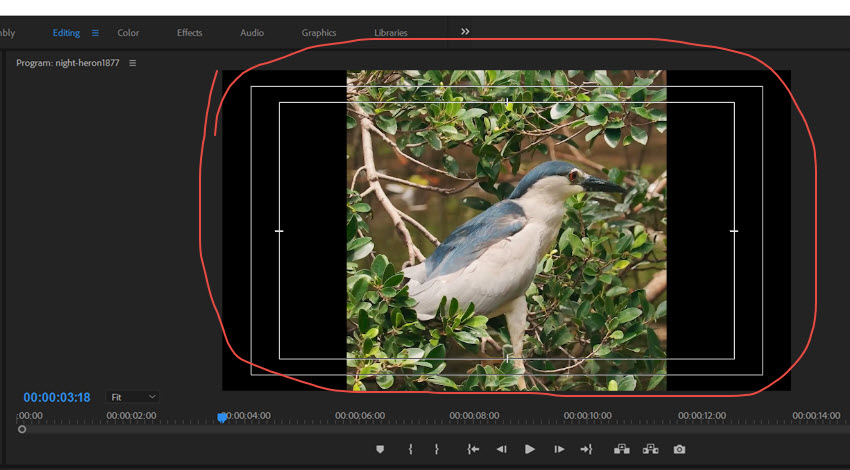
Task: Switch to the Graphics workspace tab
Action: 319,33
